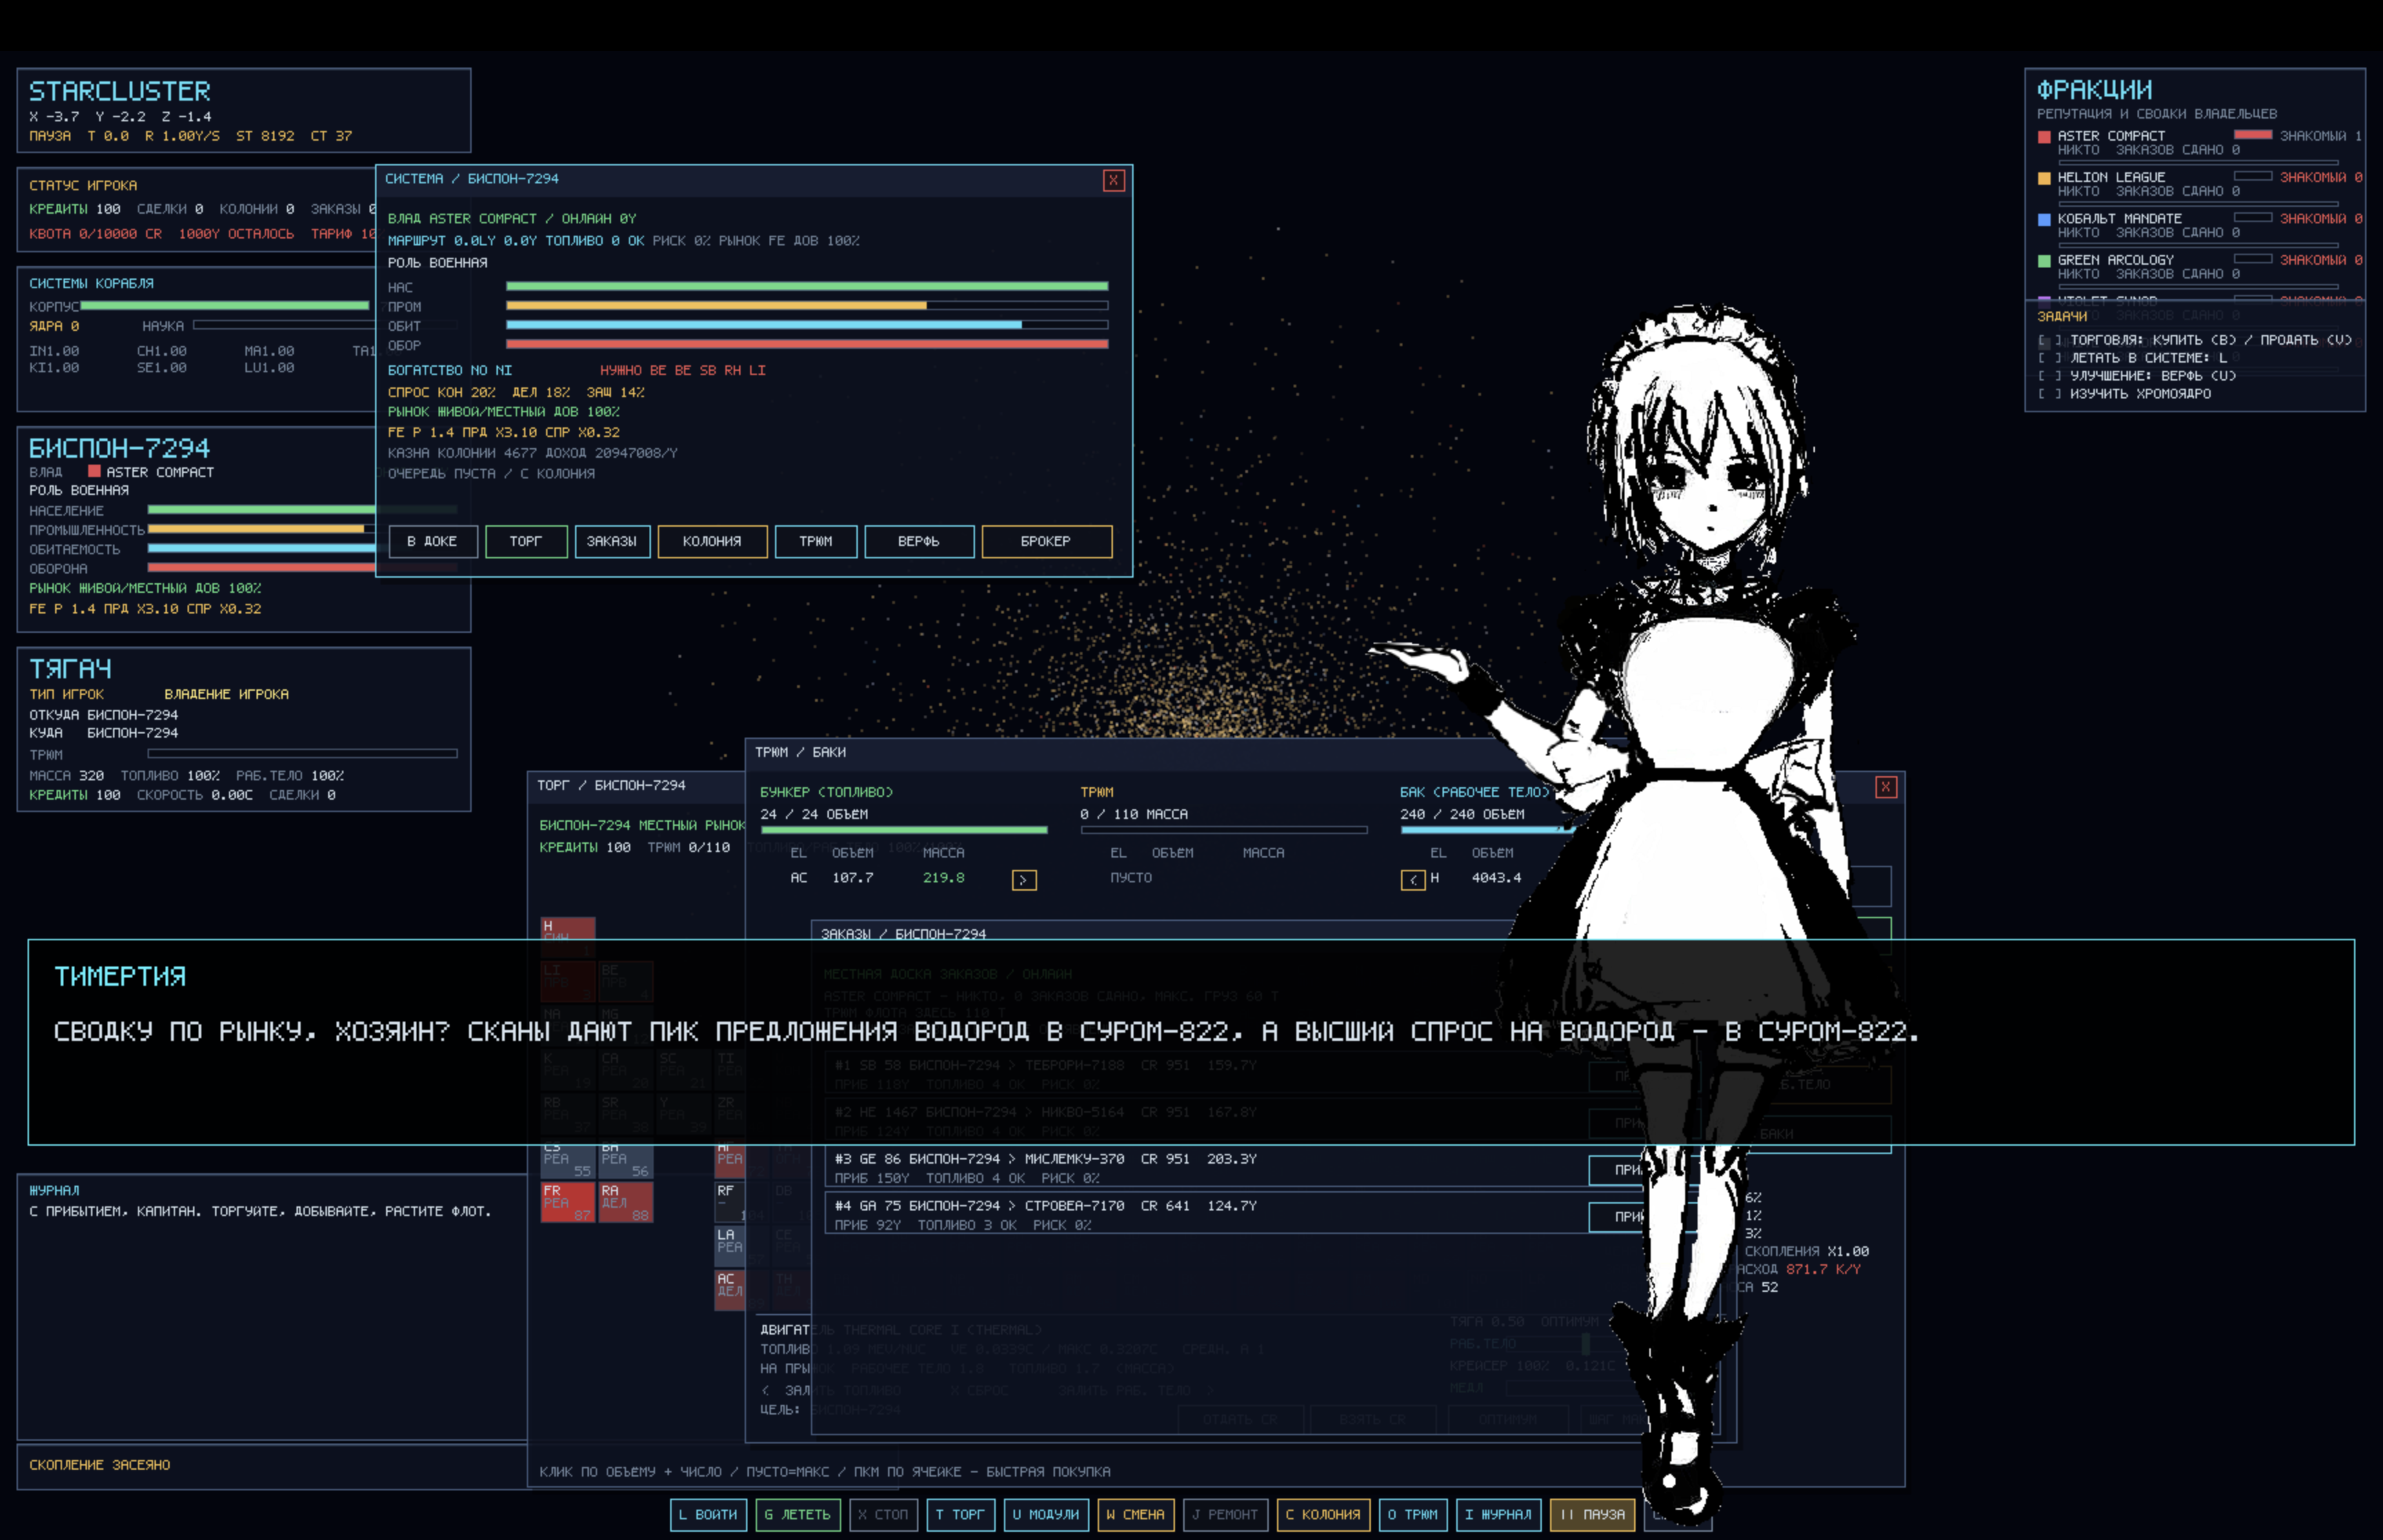Open the Колония tab in the system window

pyautogui.click(x=712, y=541)
